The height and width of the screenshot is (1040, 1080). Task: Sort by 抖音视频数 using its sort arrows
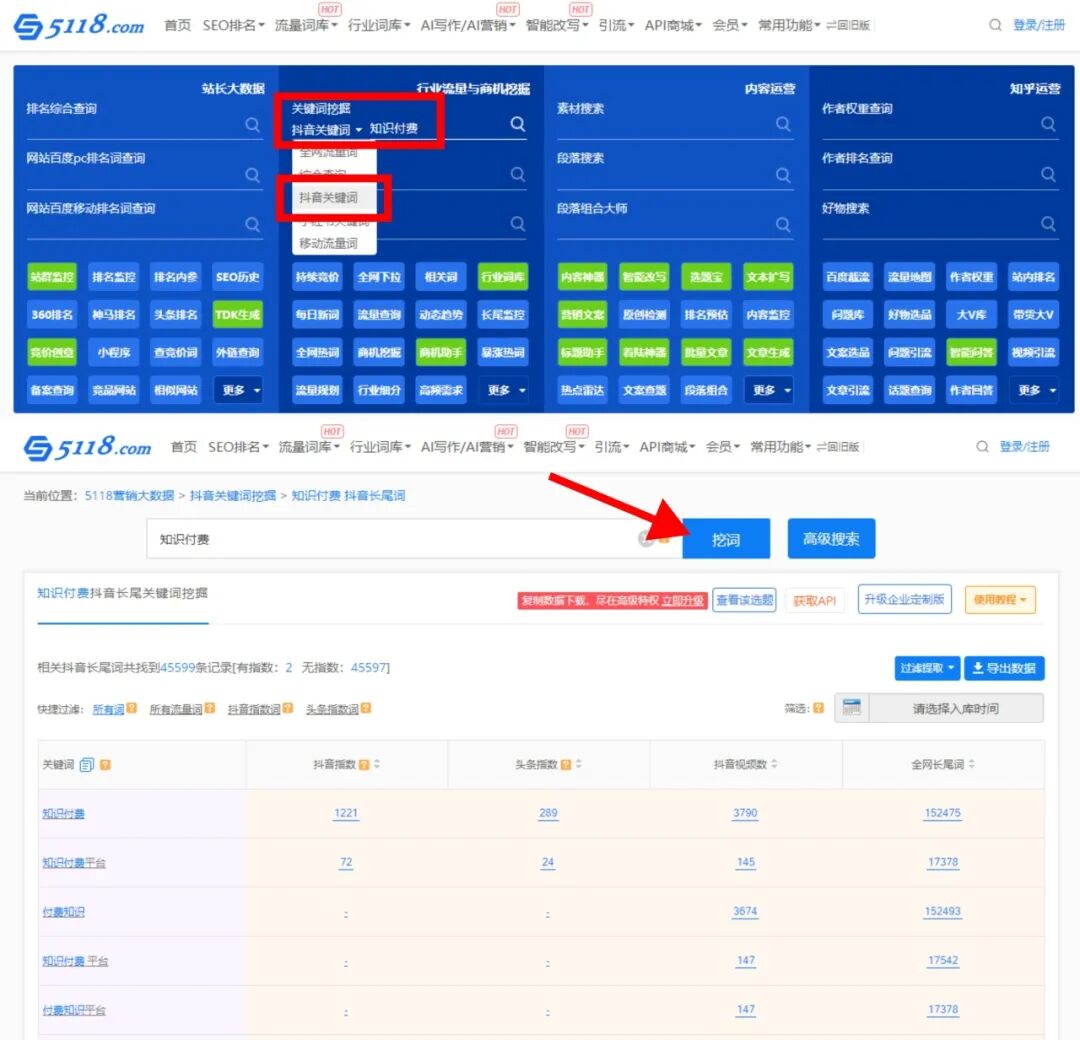click(x=774, y=765)
